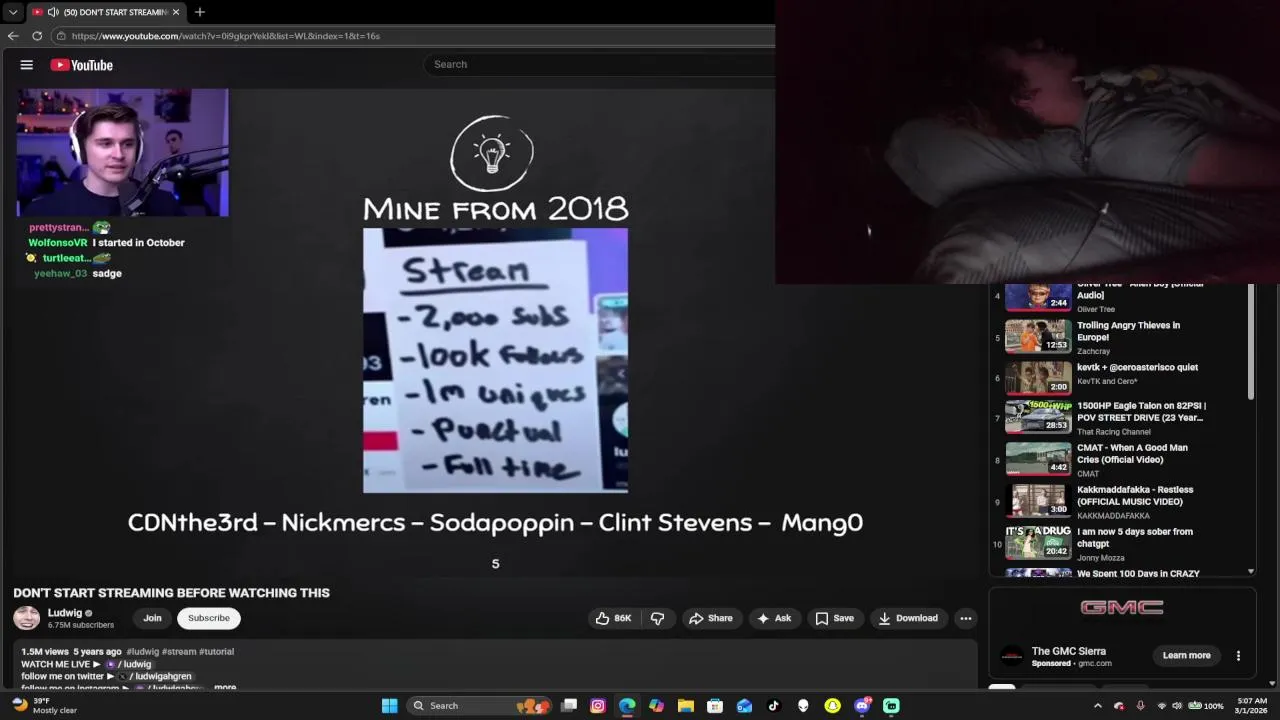Click the browser address bar URL
The width and height of the screenshot is (1280, 720).
point(226,36)
